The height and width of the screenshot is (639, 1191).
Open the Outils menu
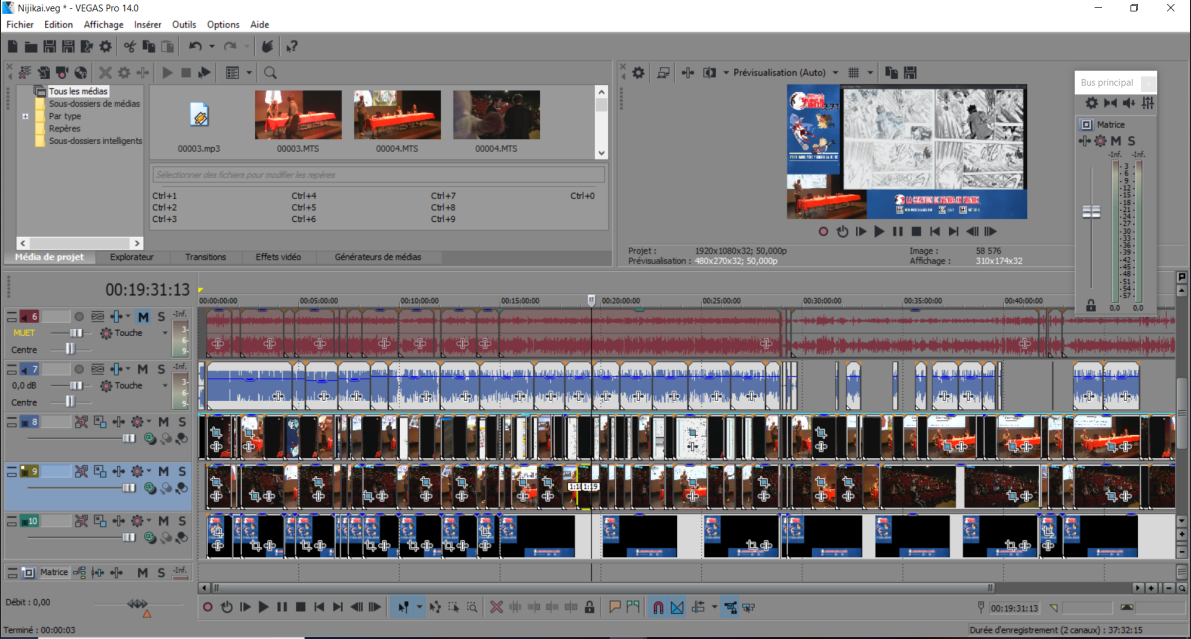184,24
